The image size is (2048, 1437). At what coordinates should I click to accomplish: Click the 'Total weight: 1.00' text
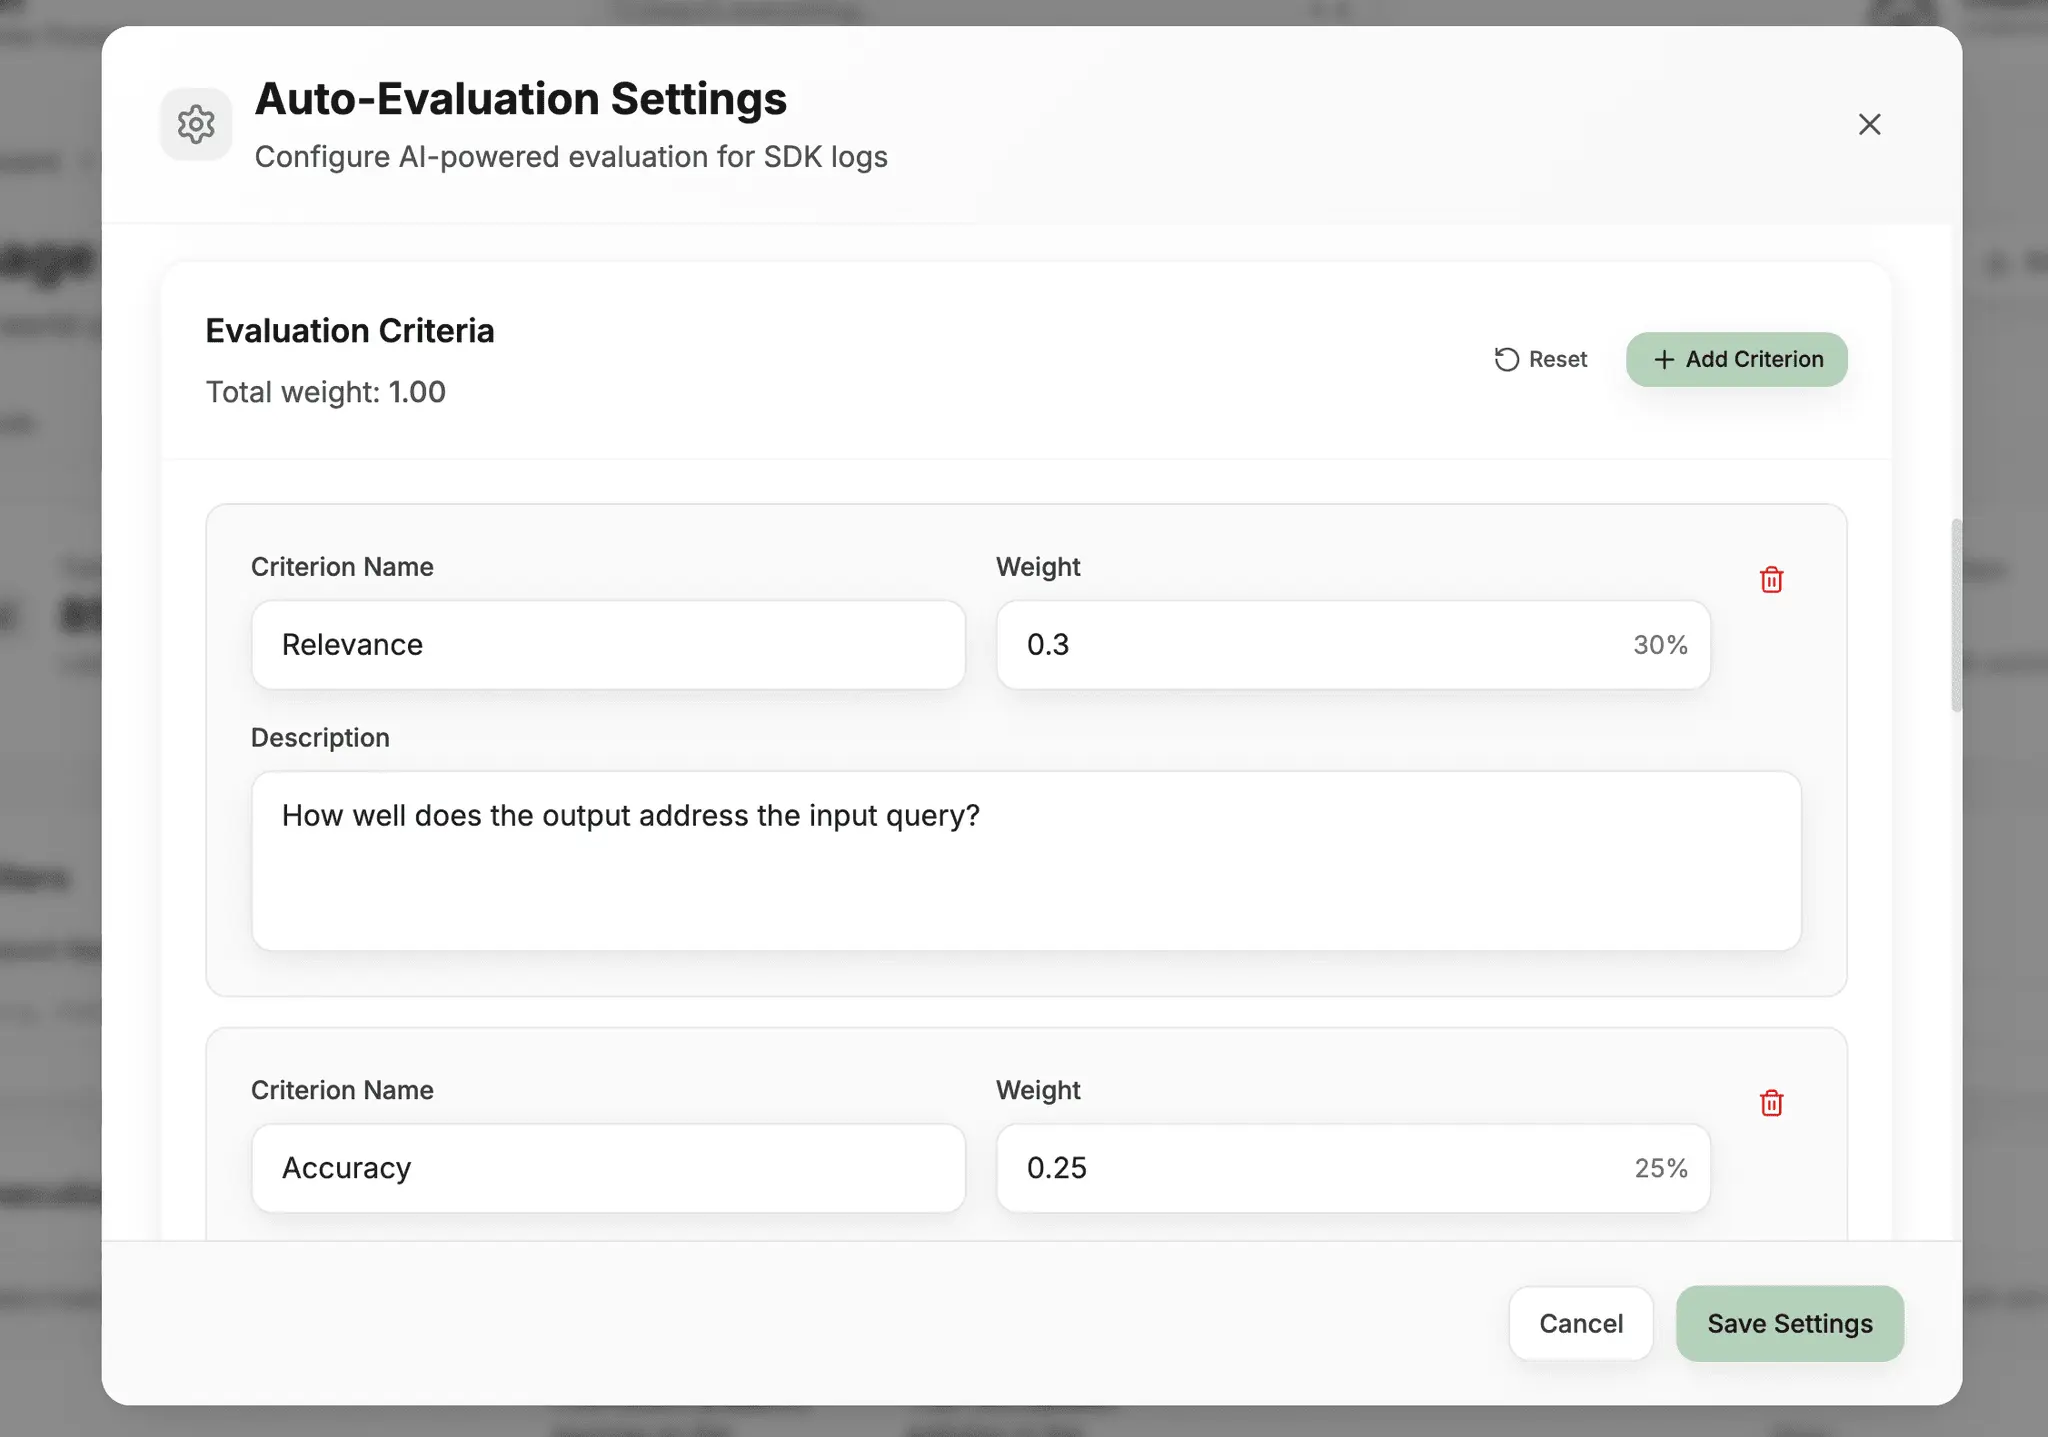[326, 392]
